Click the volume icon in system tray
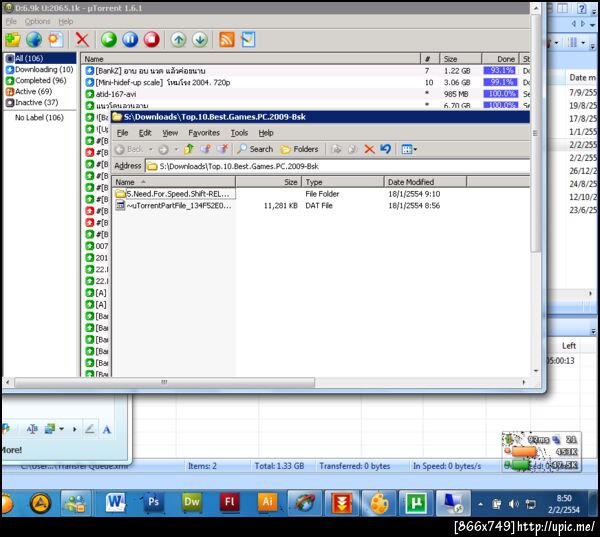This screenshot has height=537, width=600. [513, 504]
